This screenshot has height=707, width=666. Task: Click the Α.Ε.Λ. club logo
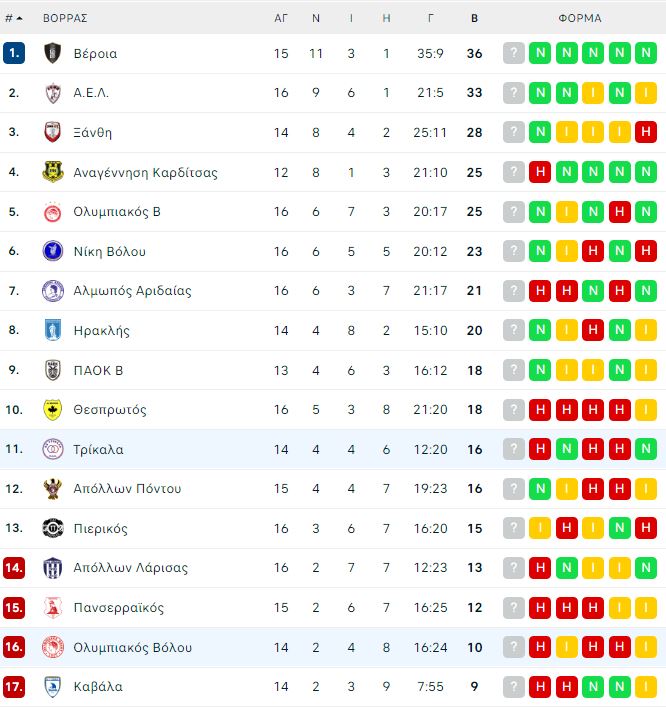[53, 93]
